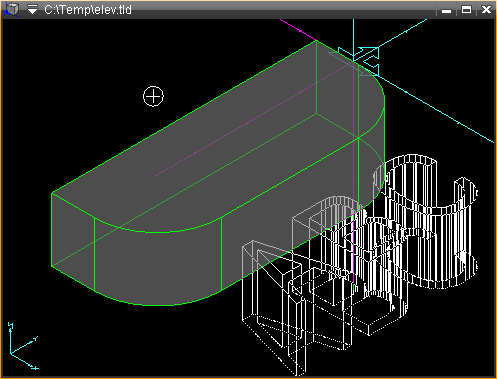Screen dimensions: 497x379
Task: Select the X axis of the coordinate triad
Action: click(x=25, y=361)
